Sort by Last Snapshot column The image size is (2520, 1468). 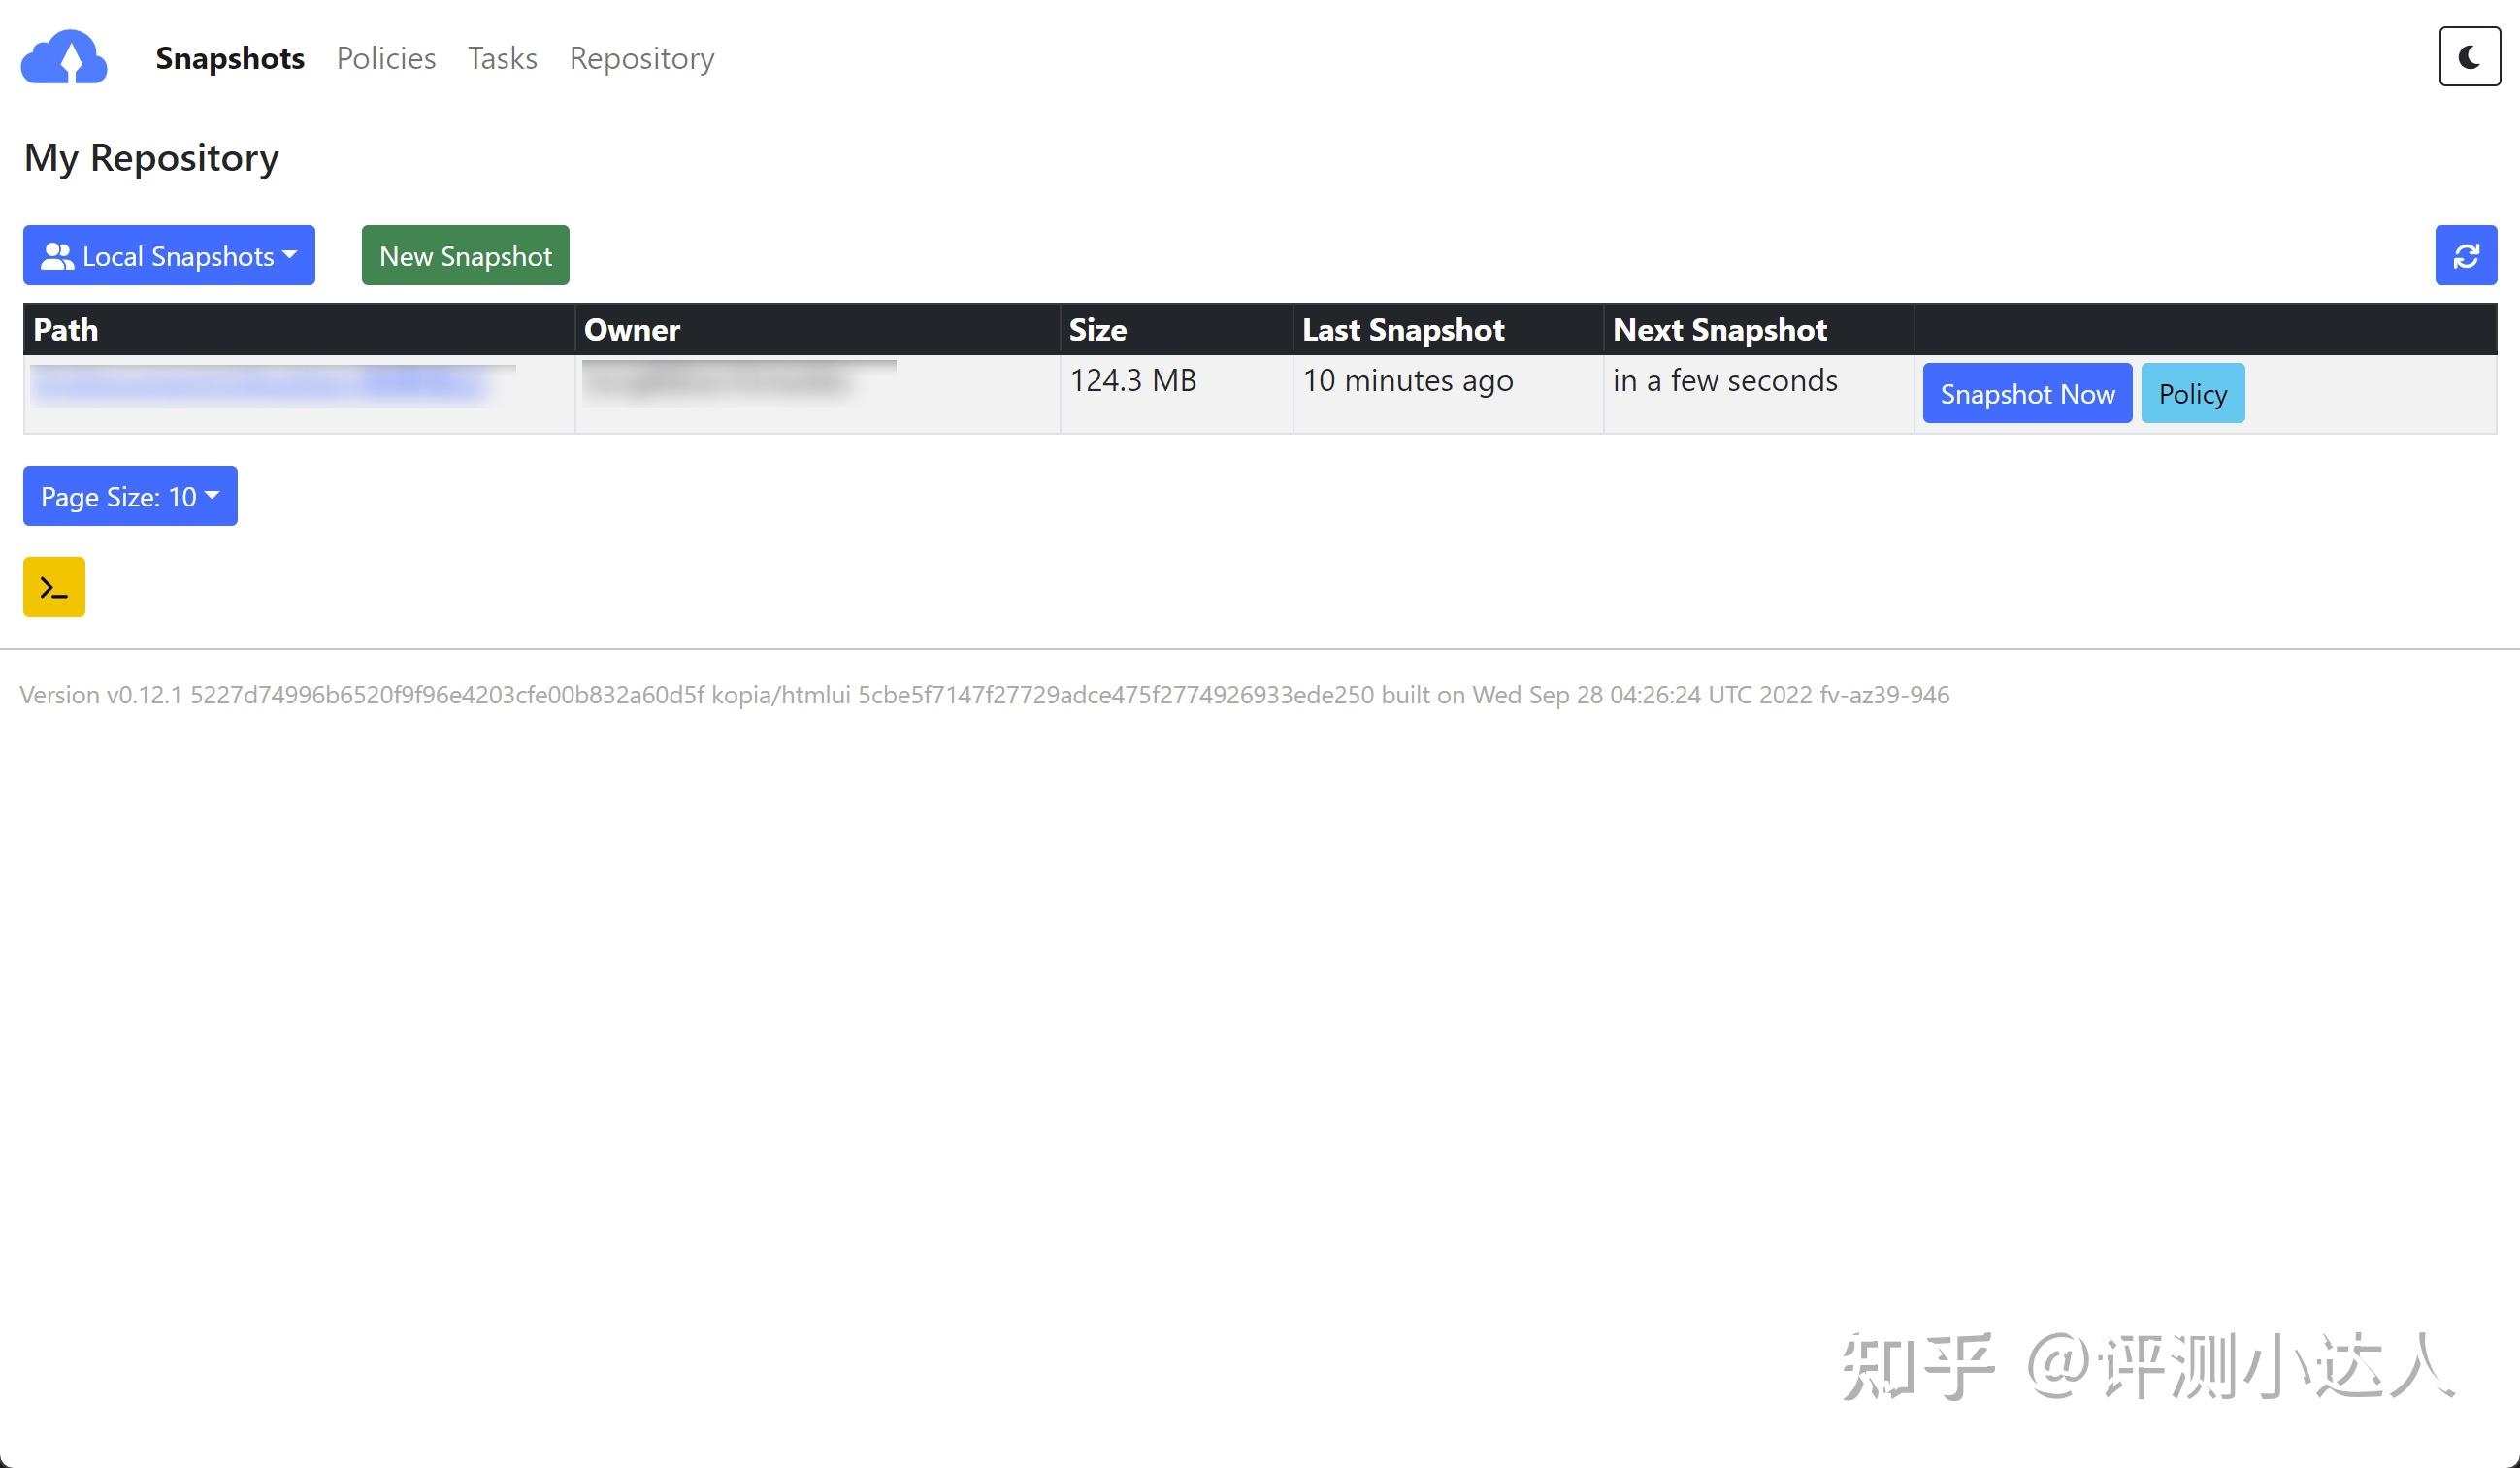[1402, 330]
